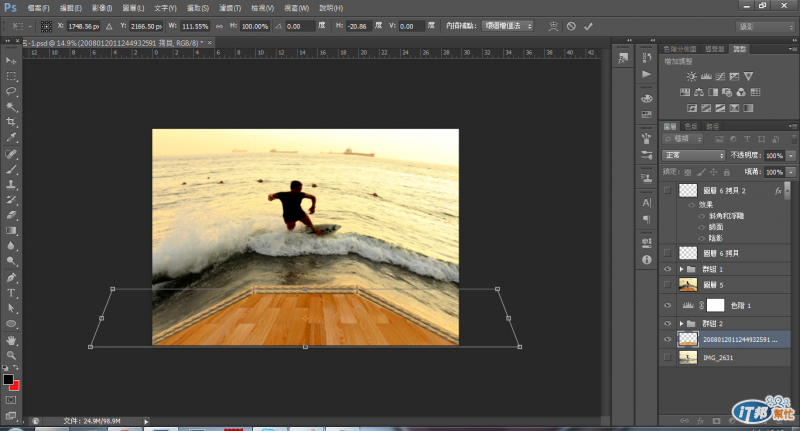
Task: Hide the 圖層 5 layer via eye icon
Action: coord(668,286)
